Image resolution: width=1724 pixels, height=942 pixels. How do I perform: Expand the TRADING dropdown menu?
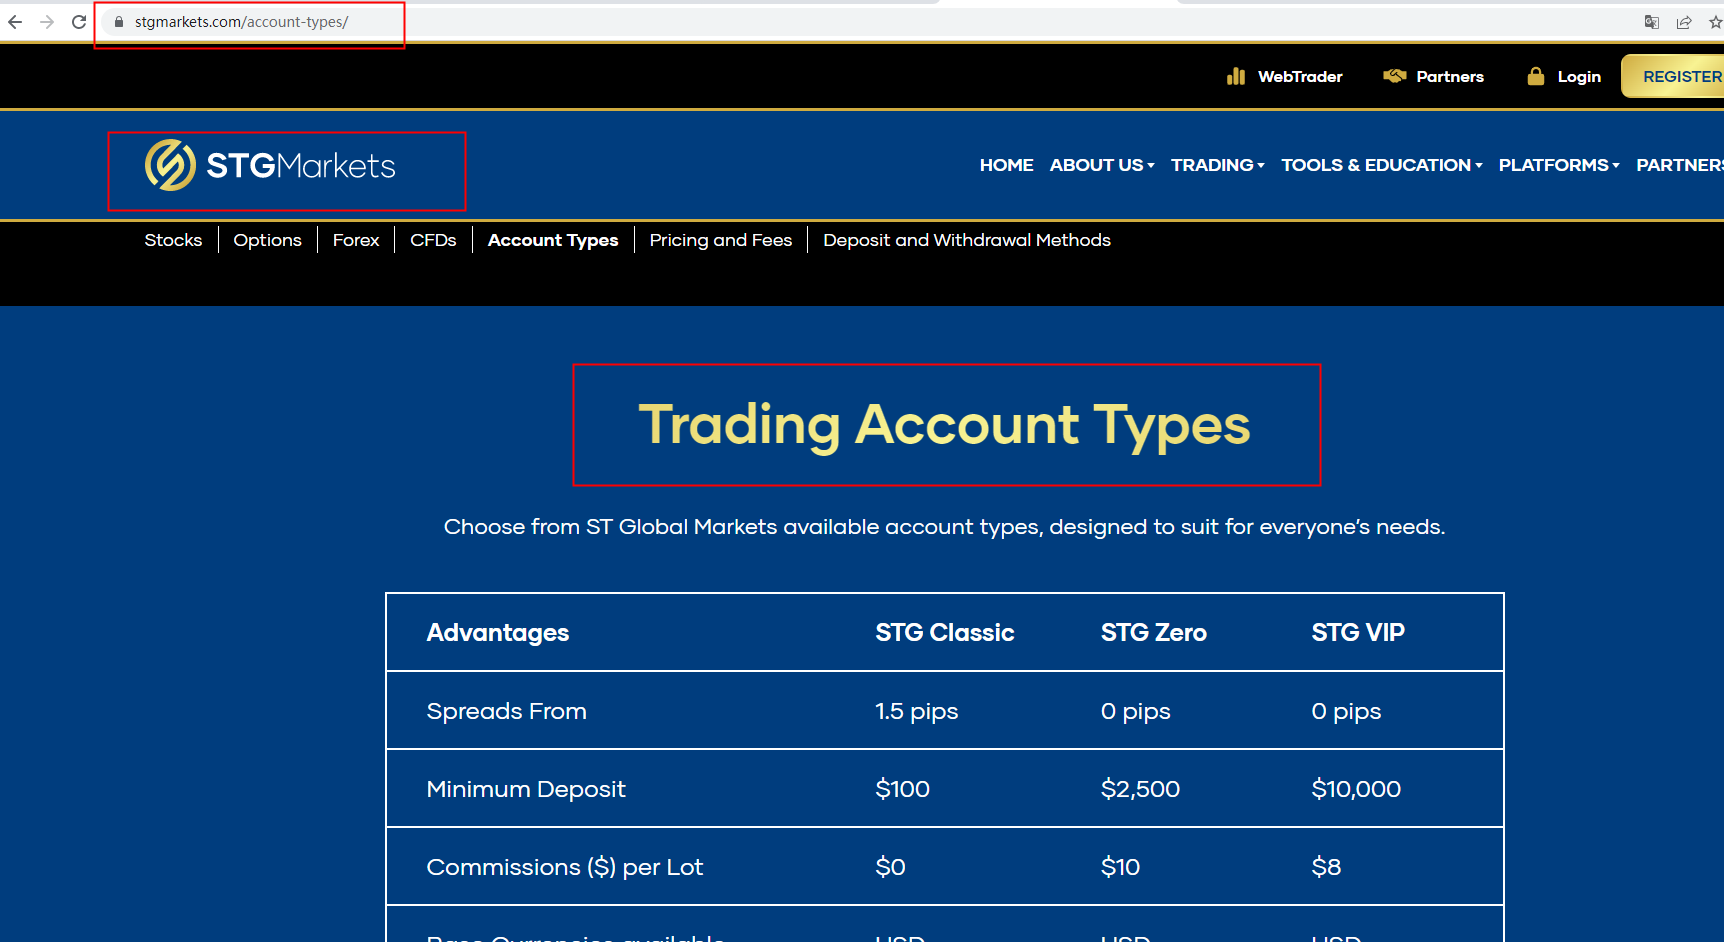coord(1217,165)
